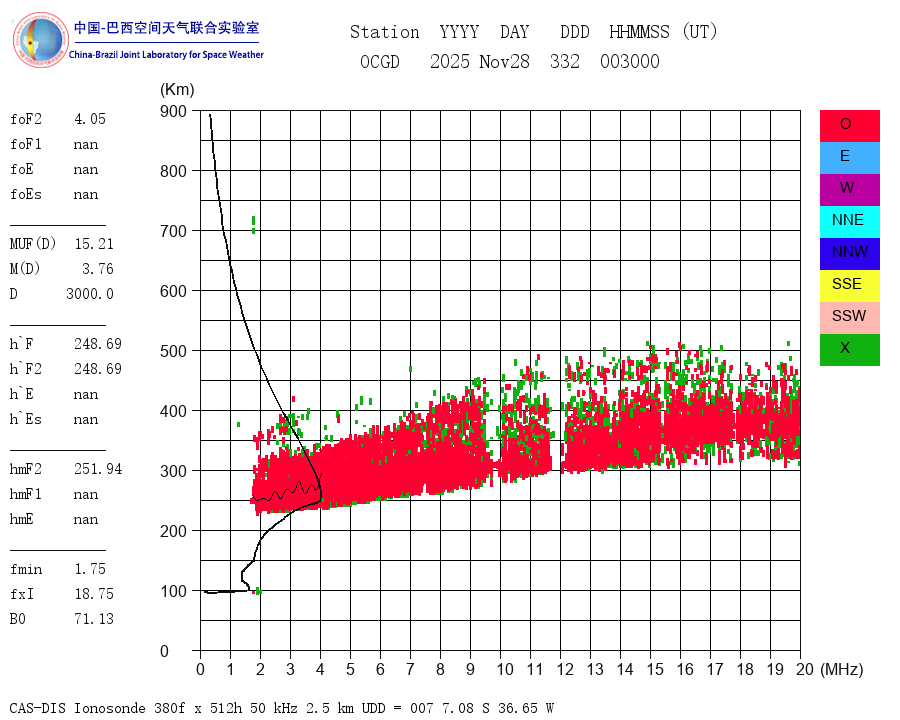Click the hmF2 value 251.94
Image resolution: width=900 pixels, height=720 pixels.
point(98,469)
